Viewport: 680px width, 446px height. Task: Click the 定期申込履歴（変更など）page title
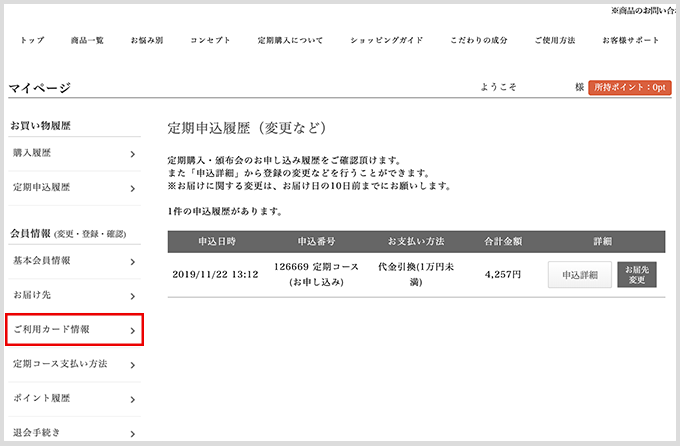tap(247, 128)
